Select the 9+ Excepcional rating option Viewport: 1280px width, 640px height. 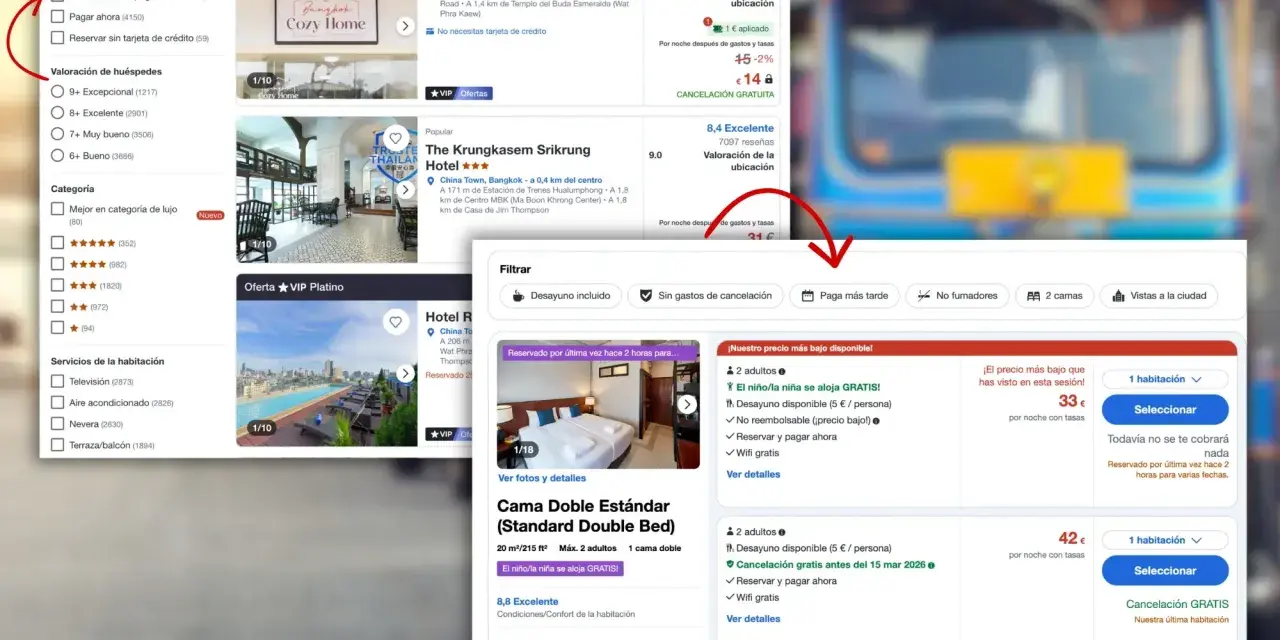click(x=58, y=92)
